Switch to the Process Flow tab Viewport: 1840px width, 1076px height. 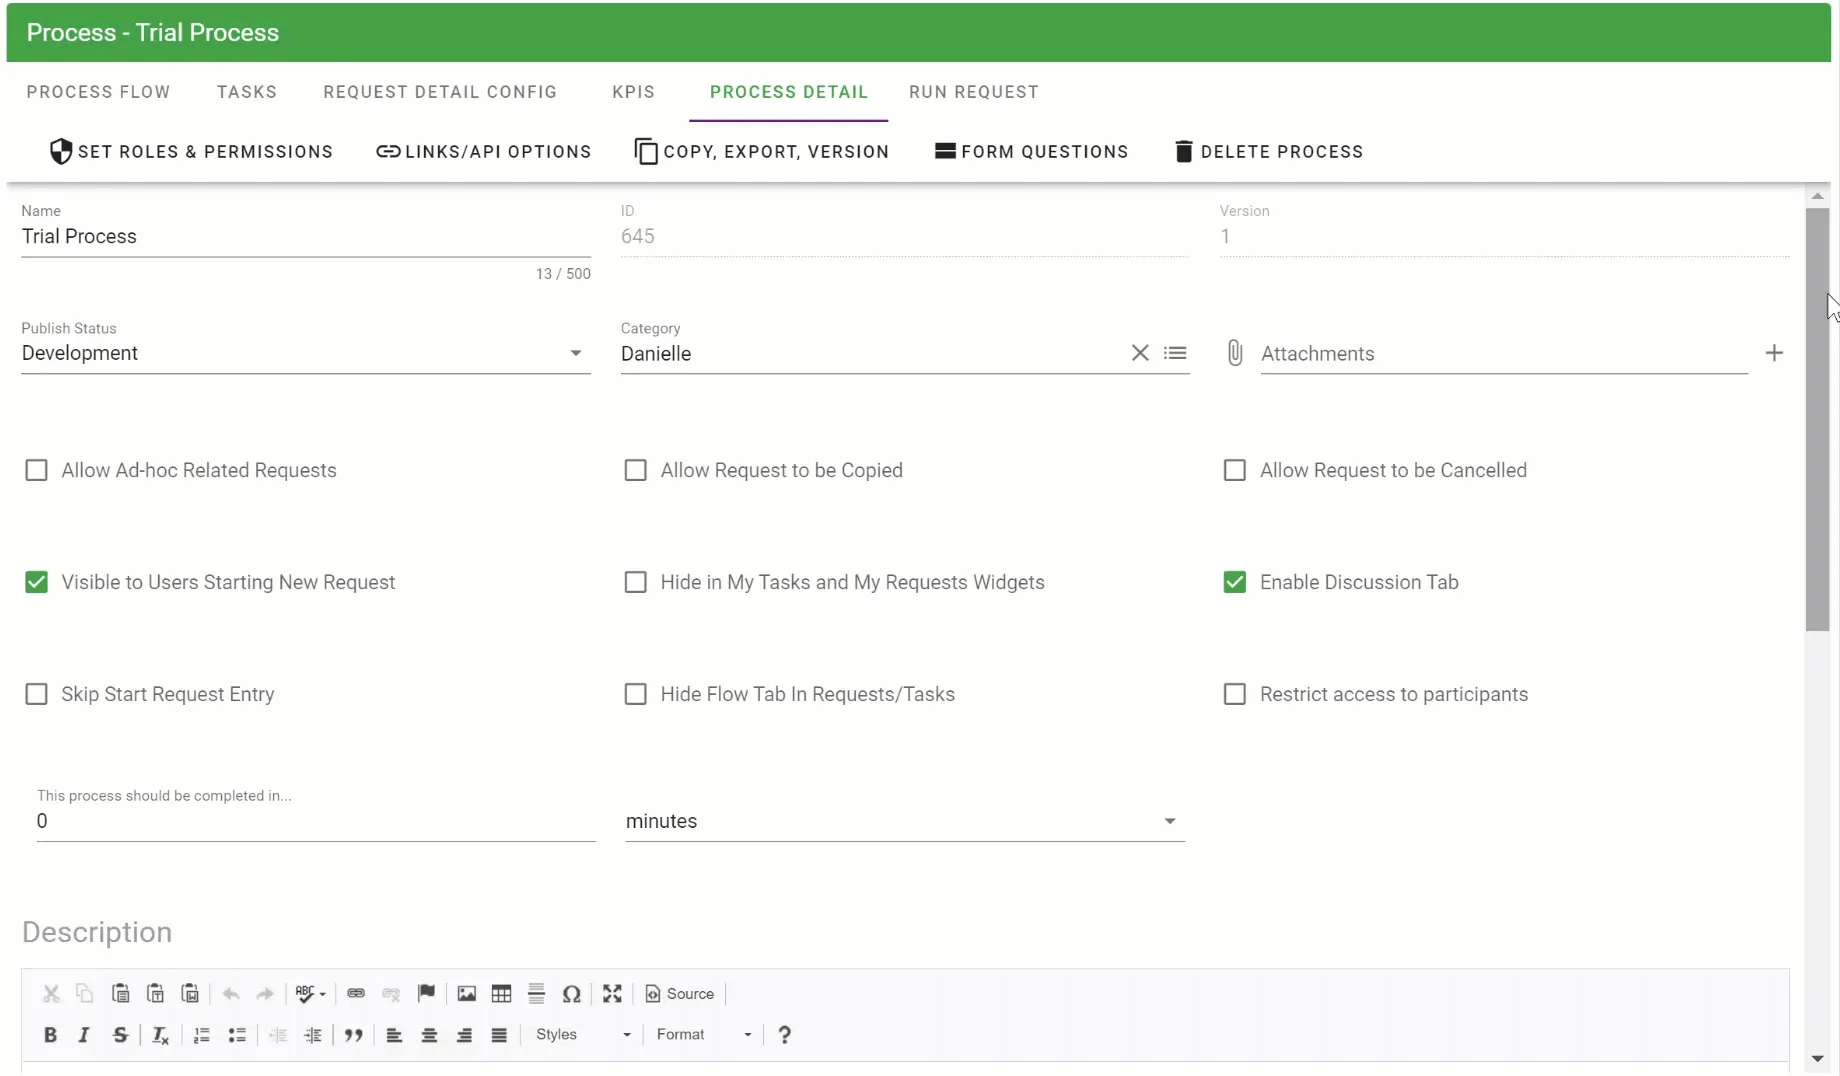click(x=98, y=92)
